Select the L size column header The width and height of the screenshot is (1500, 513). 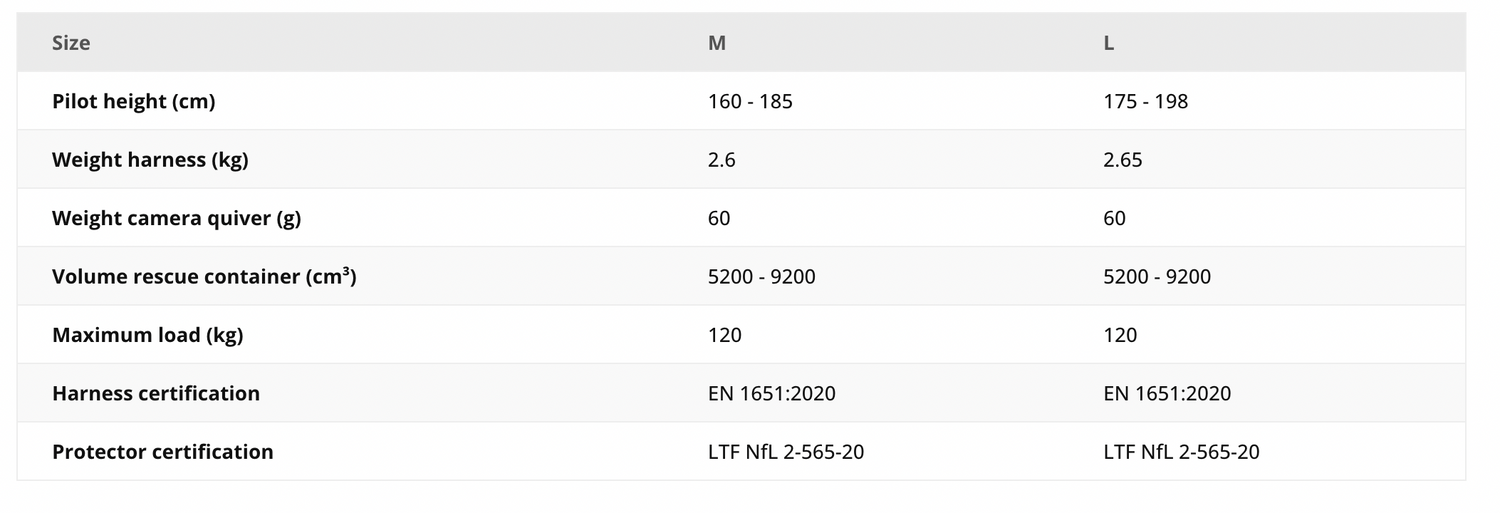click(1109, 43)
